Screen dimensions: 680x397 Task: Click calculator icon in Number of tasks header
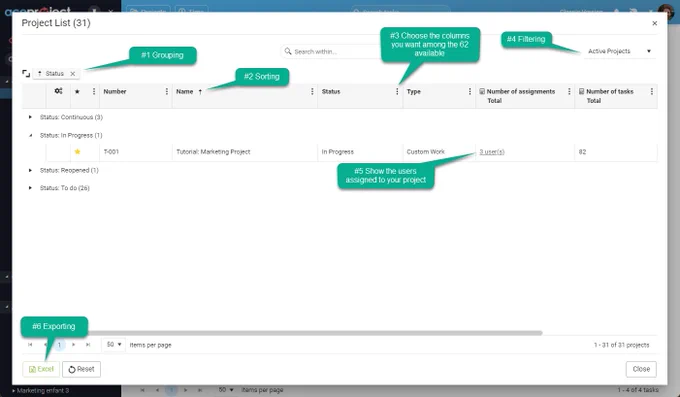tap(582, 92)
